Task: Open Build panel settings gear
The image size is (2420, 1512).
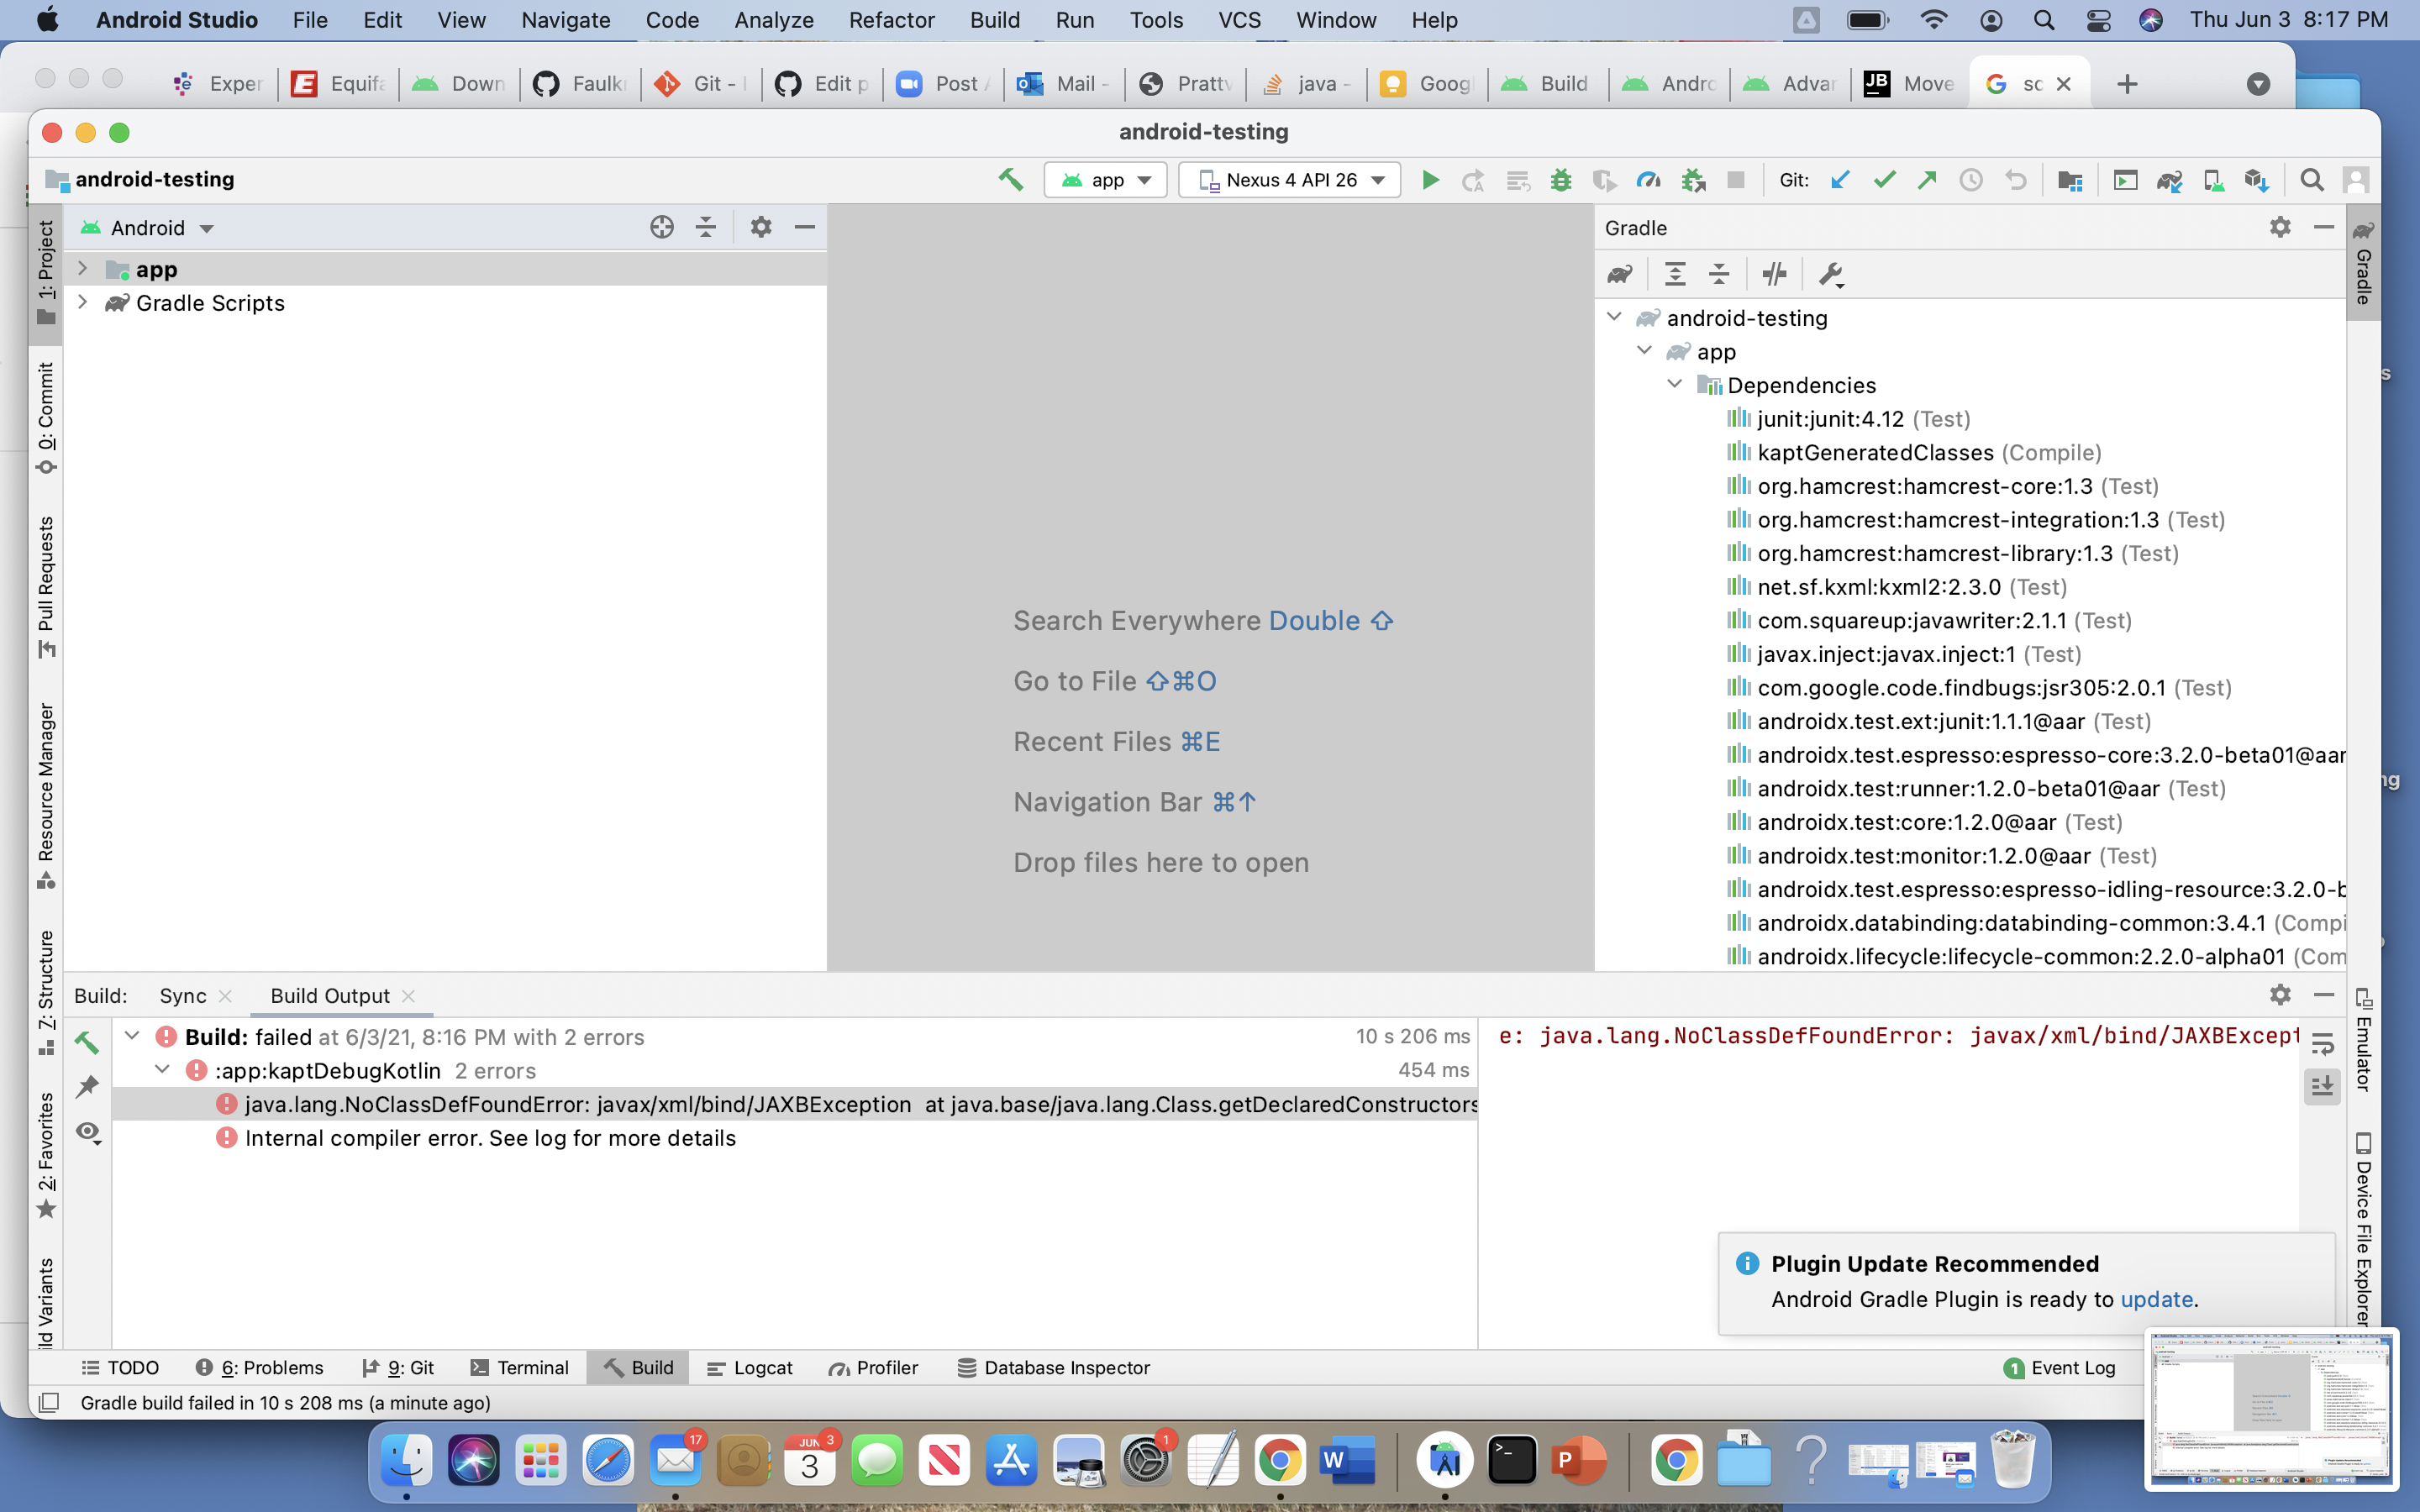Action: click(x=2280, y=995)
